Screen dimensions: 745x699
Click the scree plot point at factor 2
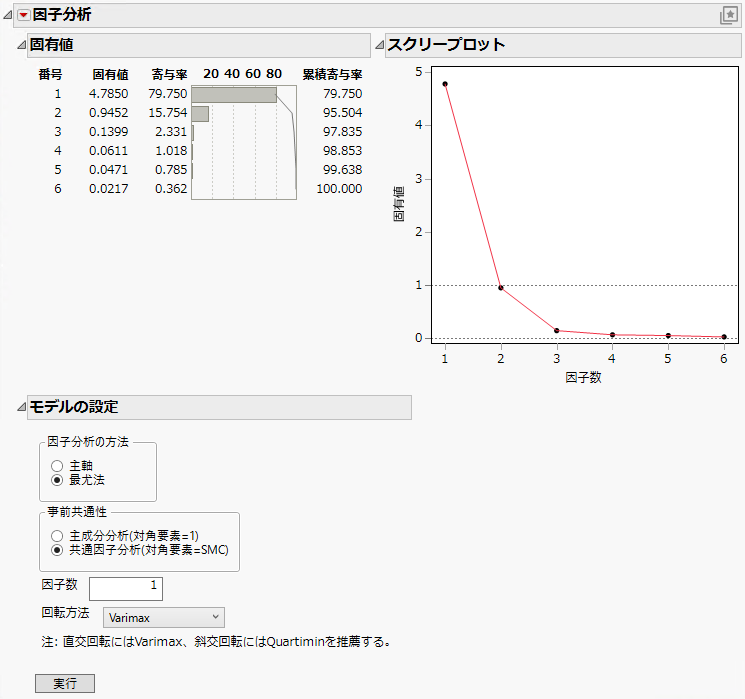tap(501, 288)
